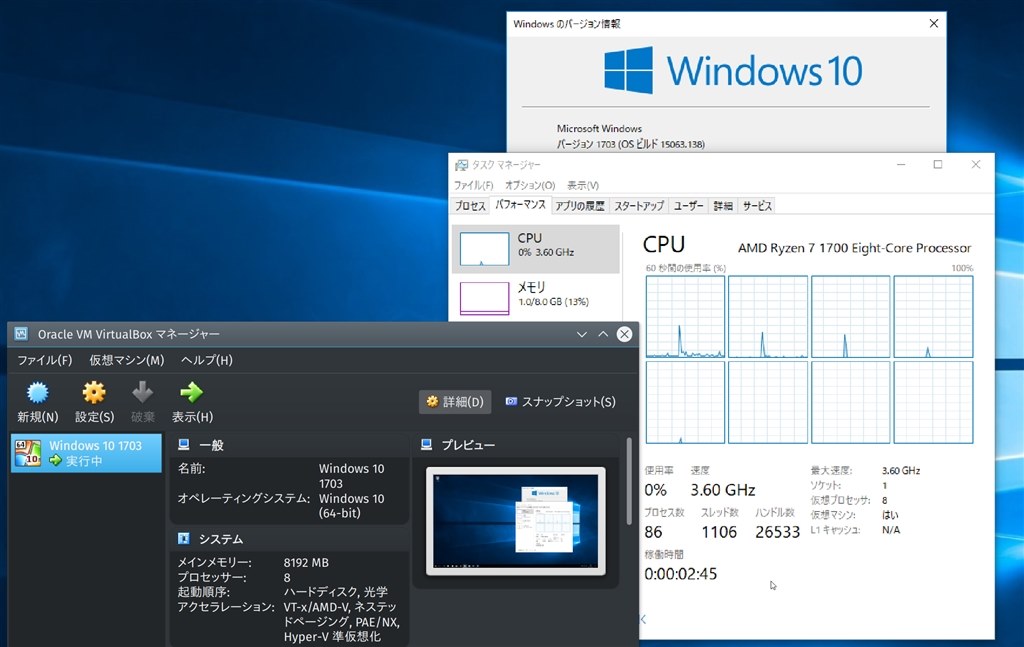The height and width of the screenshot is (647, 1024).
Task: Roll down VirtualBox window chevron button
Action: [581, 334]
